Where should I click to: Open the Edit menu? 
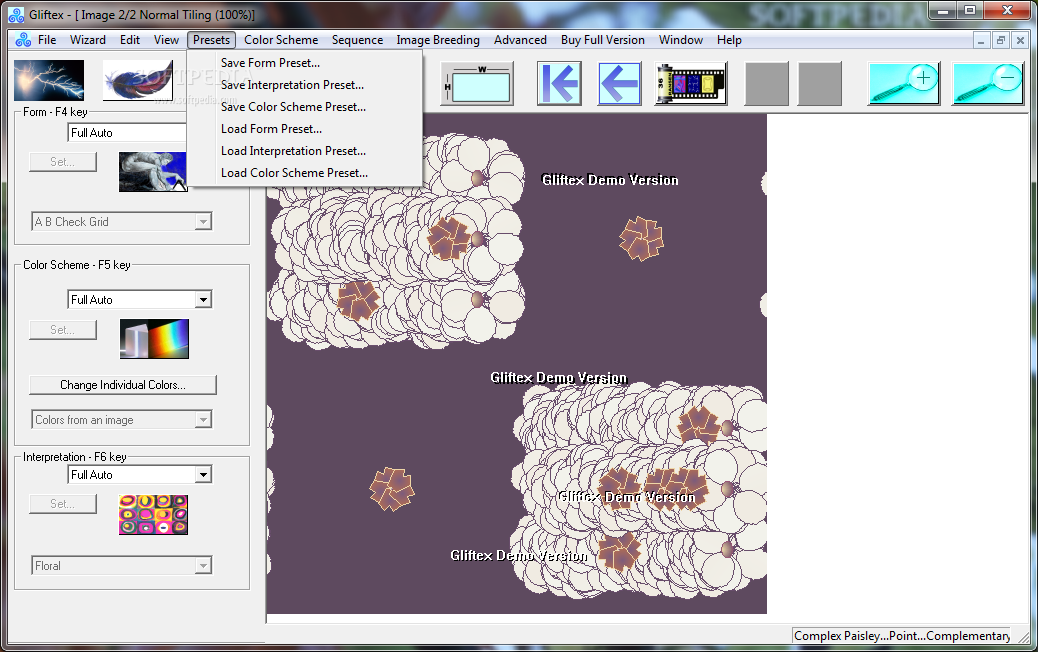click(130, 40)
